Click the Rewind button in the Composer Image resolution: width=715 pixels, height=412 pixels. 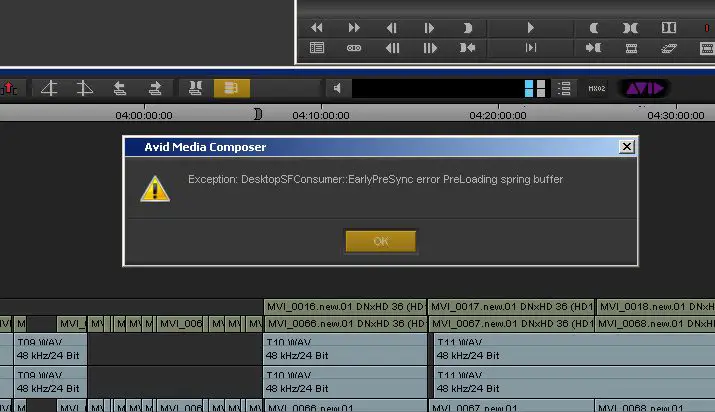click(316, 28)
